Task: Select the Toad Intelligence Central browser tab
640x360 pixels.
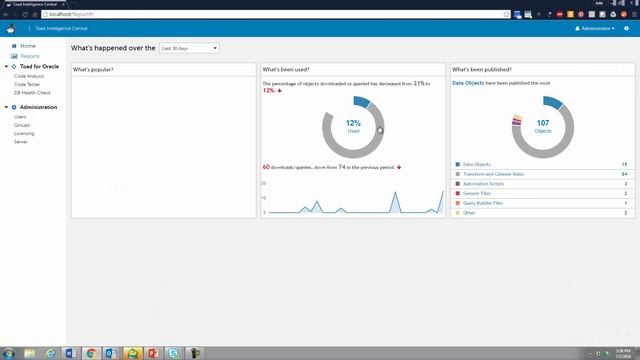Action: coord(35,4)
